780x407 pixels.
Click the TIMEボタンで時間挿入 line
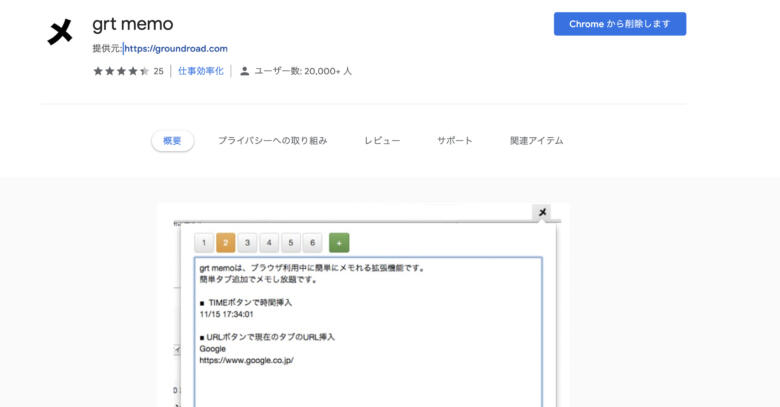tap(246, 303)
